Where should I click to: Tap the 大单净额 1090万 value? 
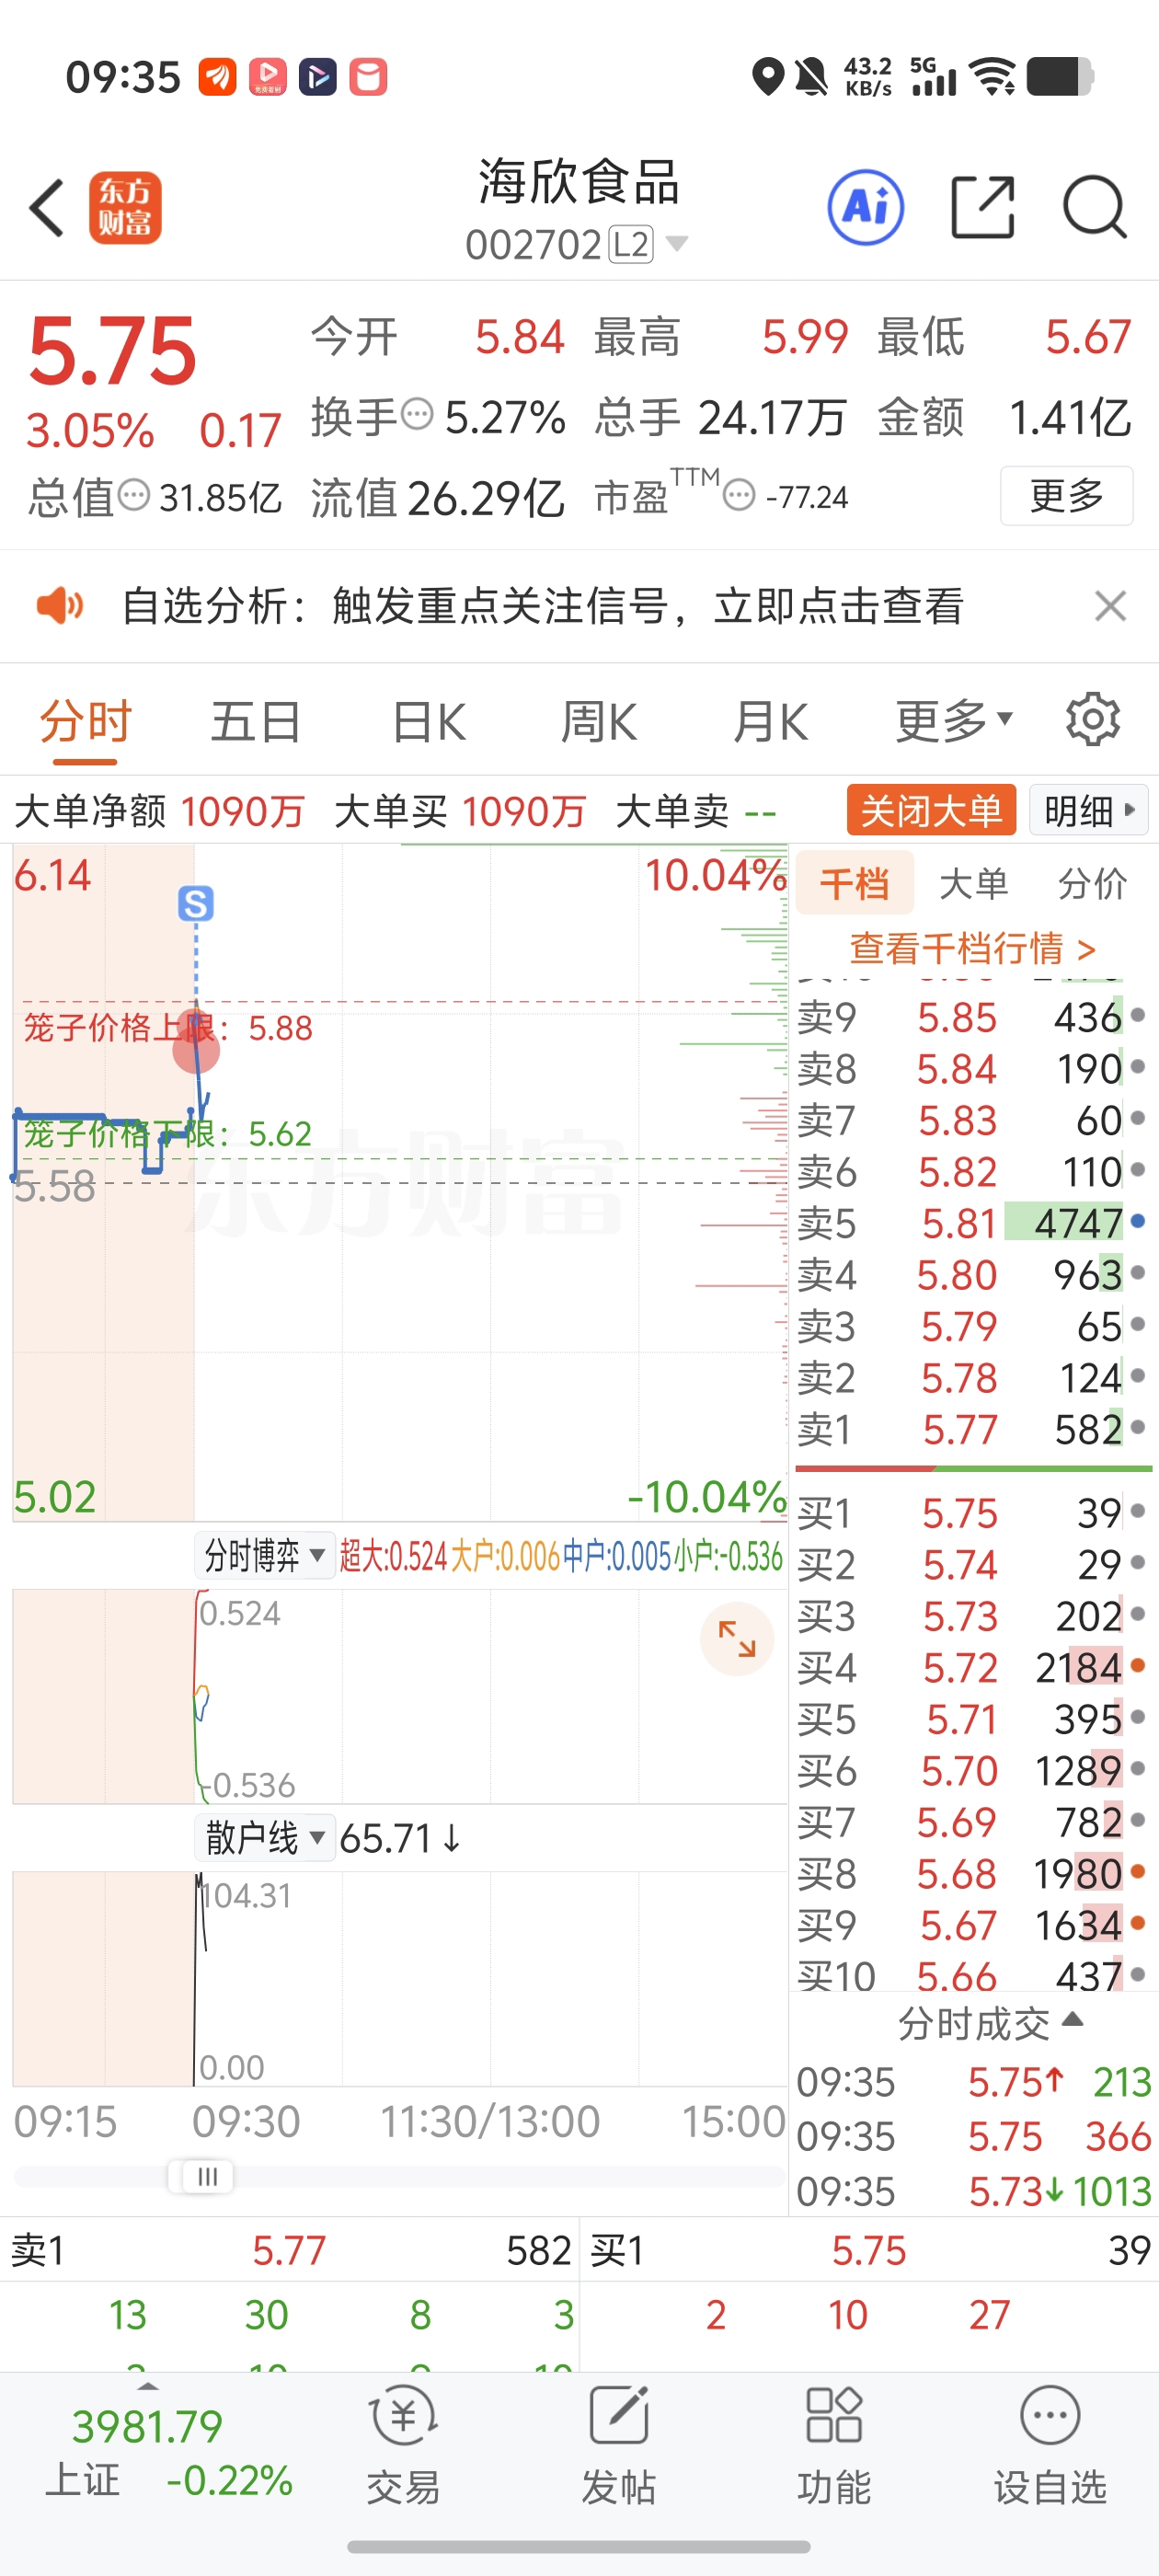click(242, 811)
